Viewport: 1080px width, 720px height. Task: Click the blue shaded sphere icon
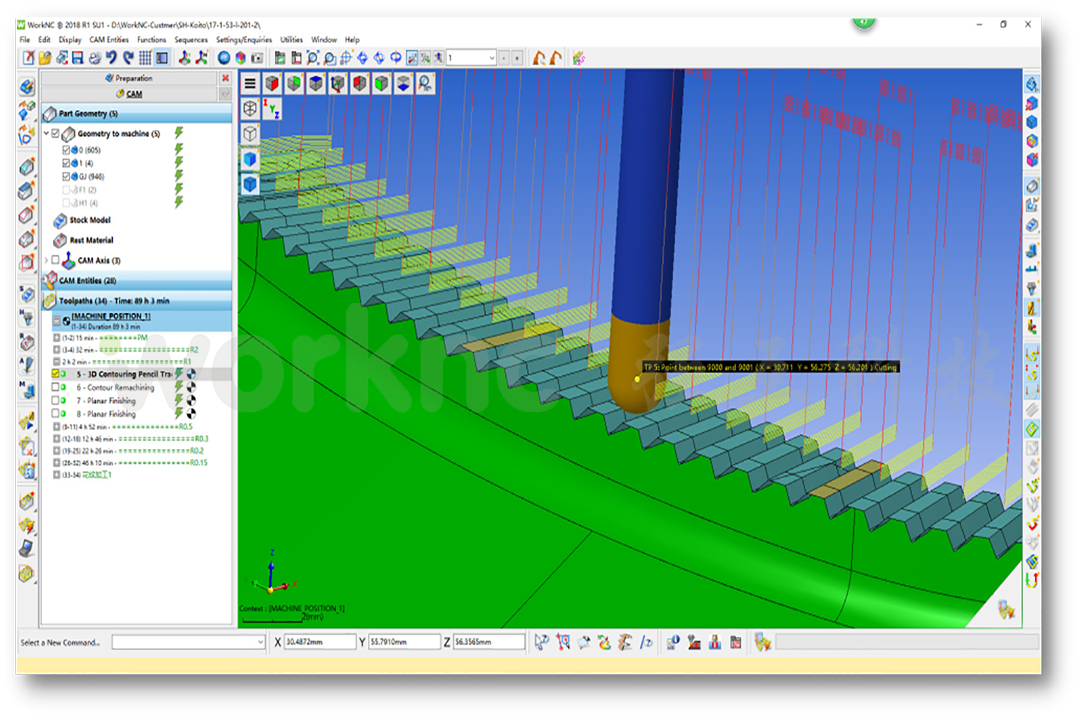click(224, 58)
